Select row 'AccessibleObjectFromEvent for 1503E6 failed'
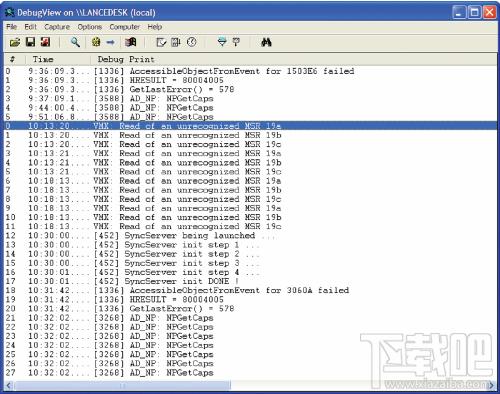 tap(250, 71)
